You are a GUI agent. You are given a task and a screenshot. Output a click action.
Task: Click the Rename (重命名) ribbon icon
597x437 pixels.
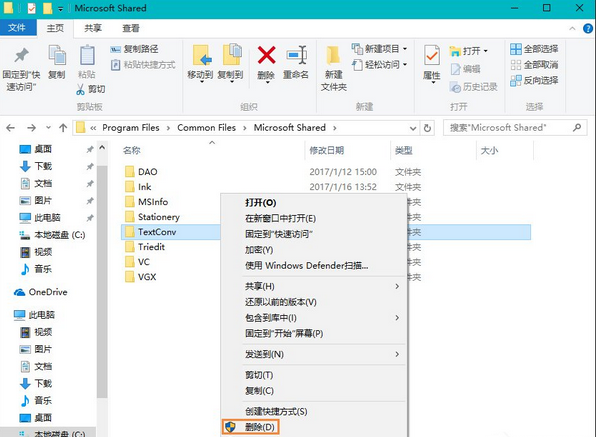click(297, 56)
